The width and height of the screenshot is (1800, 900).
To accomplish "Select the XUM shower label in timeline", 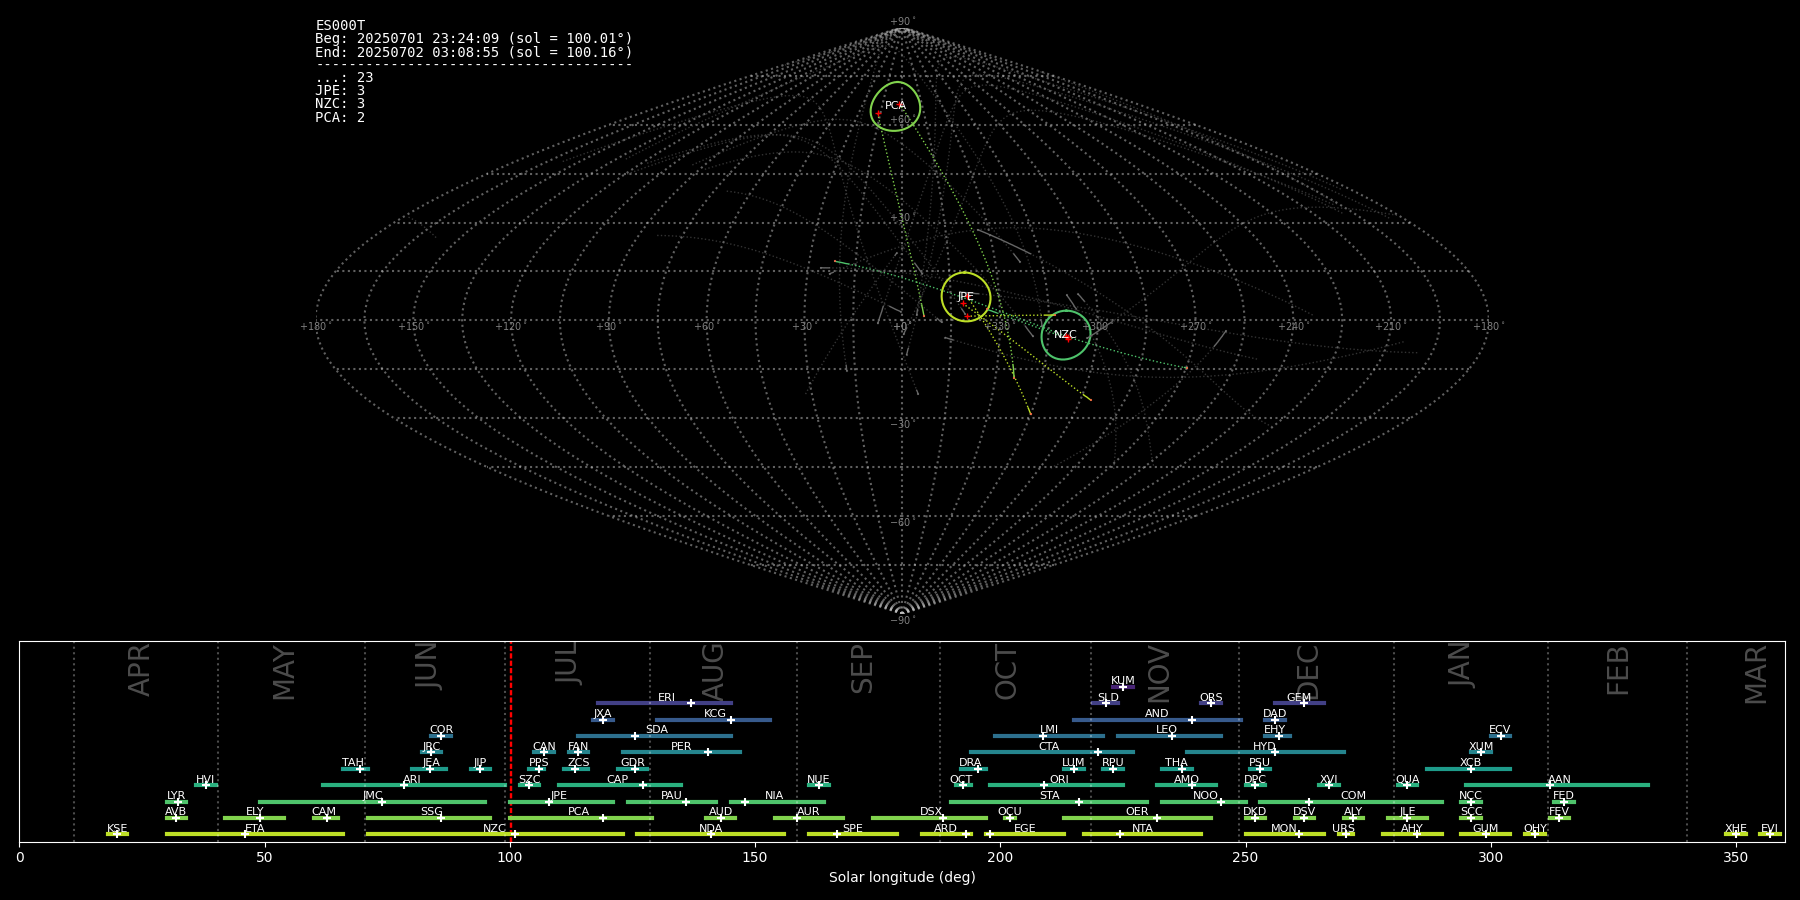I will (x=1481, y=747).
